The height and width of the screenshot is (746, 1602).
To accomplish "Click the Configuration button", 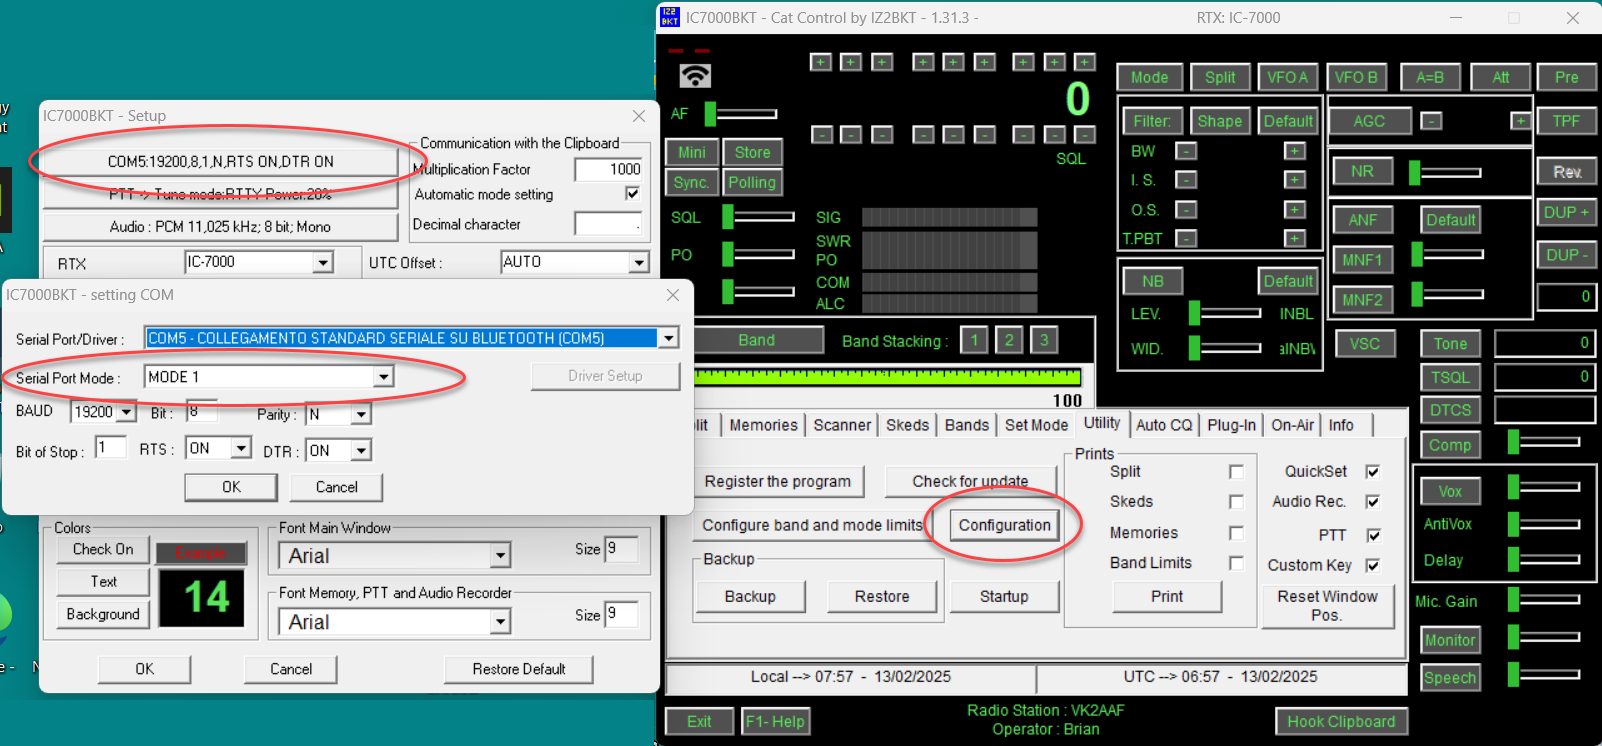I will [x=1004, y=525].
